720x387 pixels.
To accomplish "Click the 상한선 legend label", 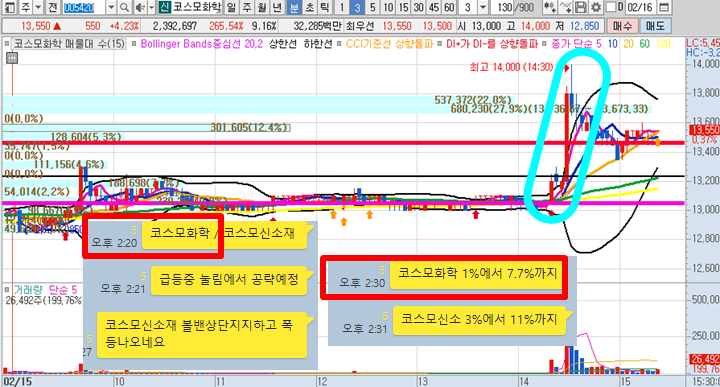I will coord(282,44).
